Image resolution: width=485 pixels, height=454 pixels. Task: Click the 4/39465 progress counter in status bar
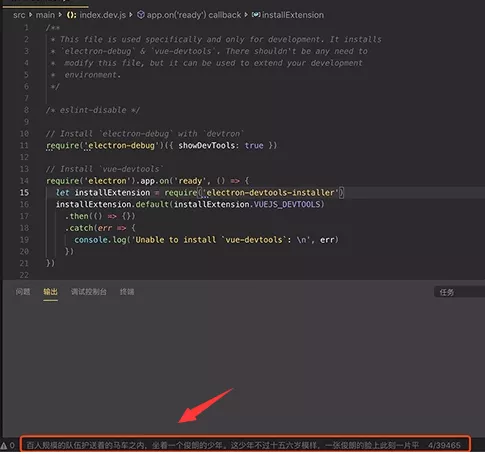[x=444, y=445]
